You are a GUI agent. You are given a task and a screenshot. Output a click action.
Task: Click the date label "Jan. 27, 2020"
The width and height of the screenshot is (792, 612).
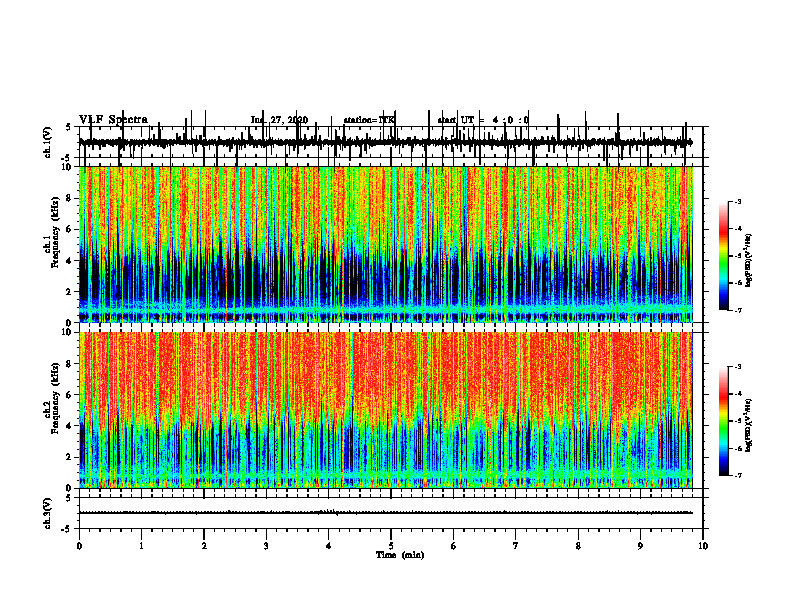(279, 120)
